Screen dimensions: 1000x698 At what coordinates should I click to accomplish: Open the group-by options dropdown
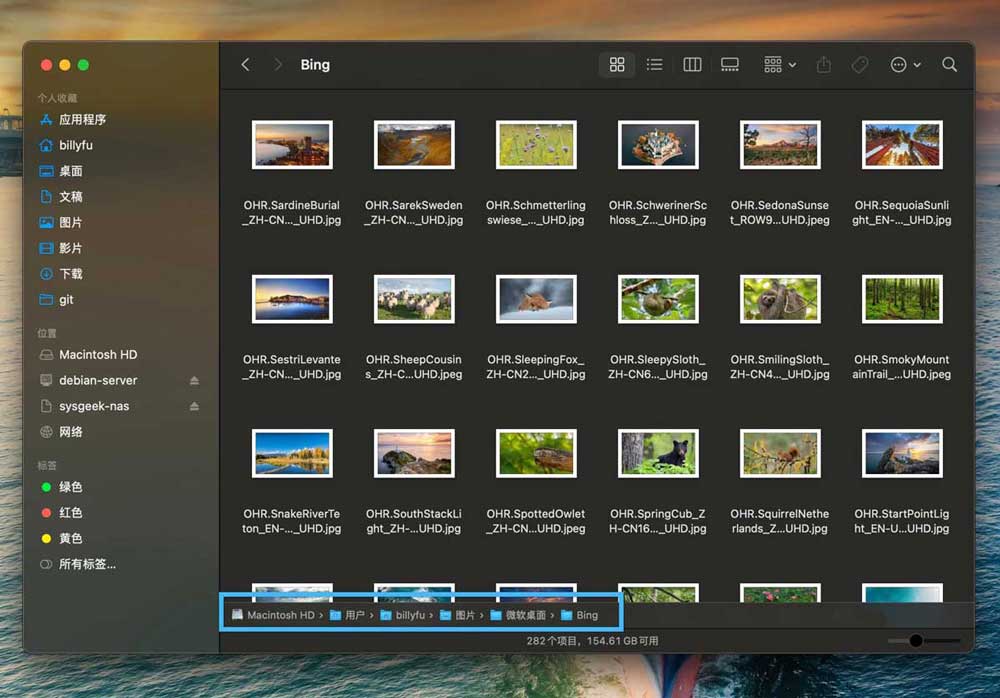pyautogui.click(x=780, y=65)
